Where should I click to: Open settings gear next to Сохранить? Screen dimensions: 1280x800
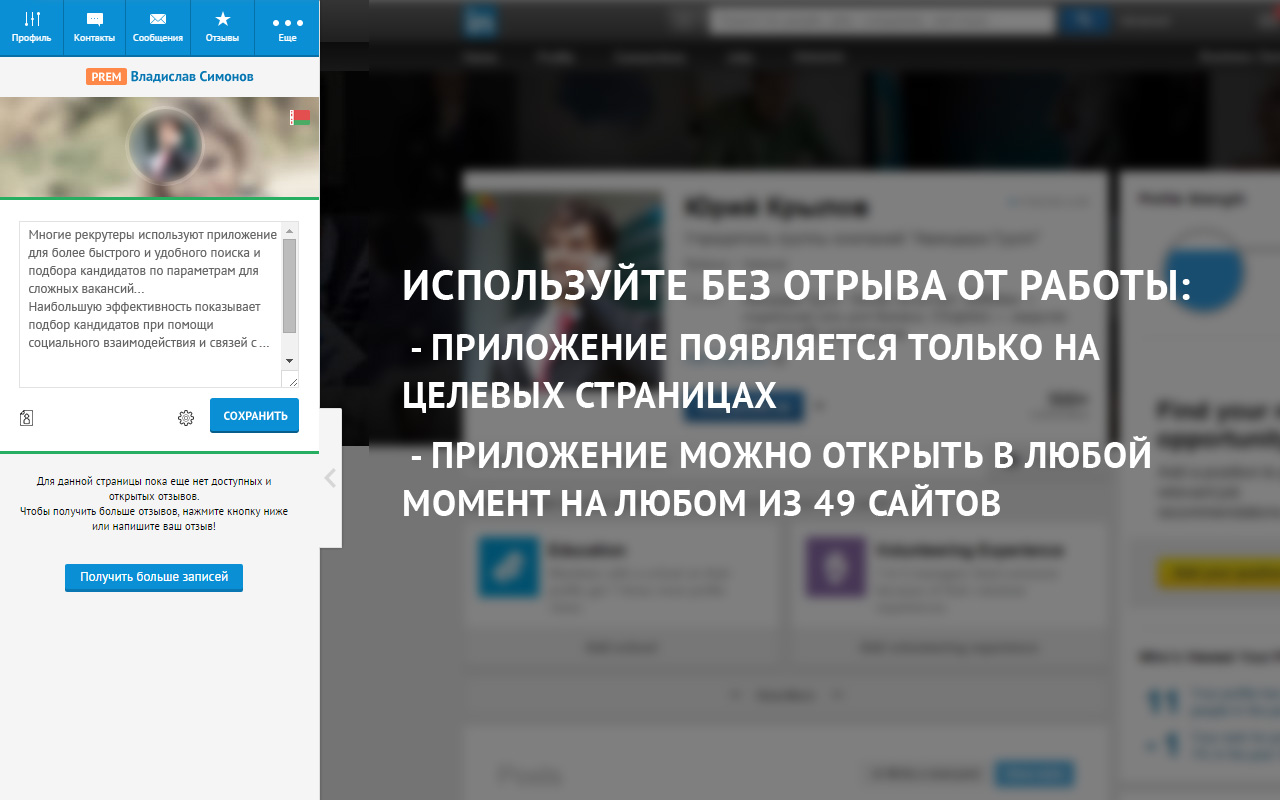(x=186, y=417)
